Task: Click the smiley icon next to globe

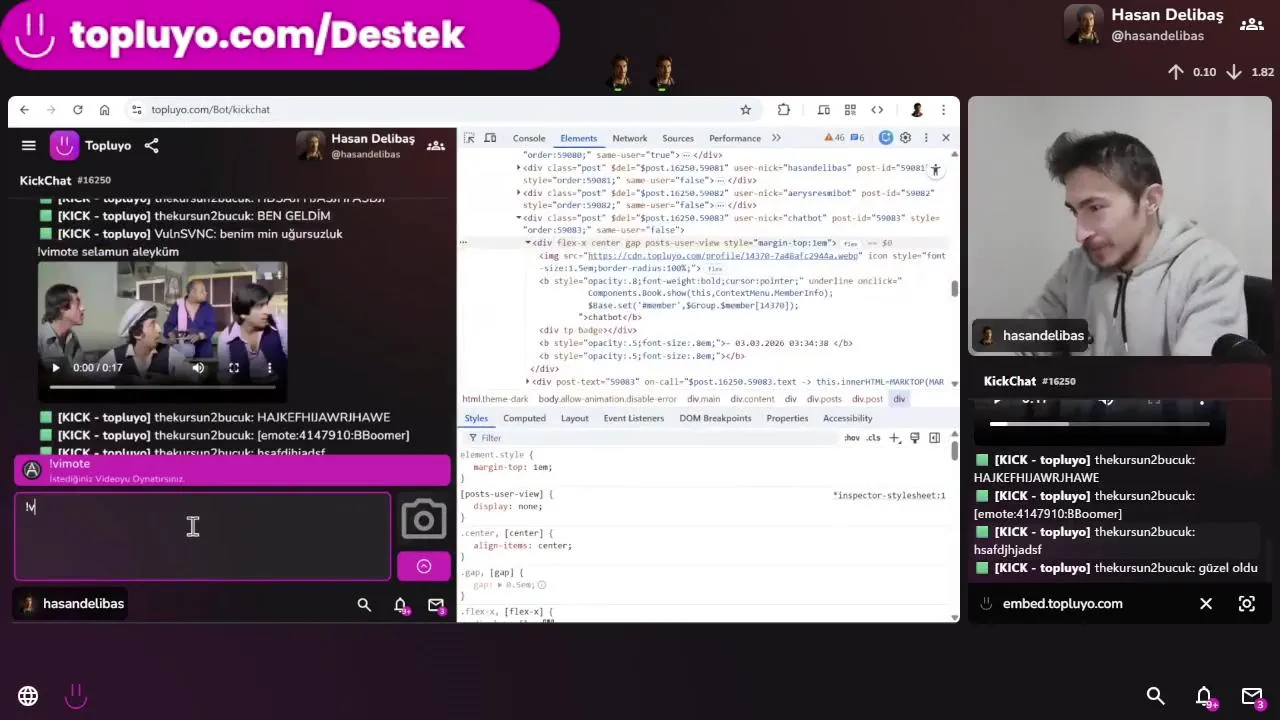Action: [76, 696]
